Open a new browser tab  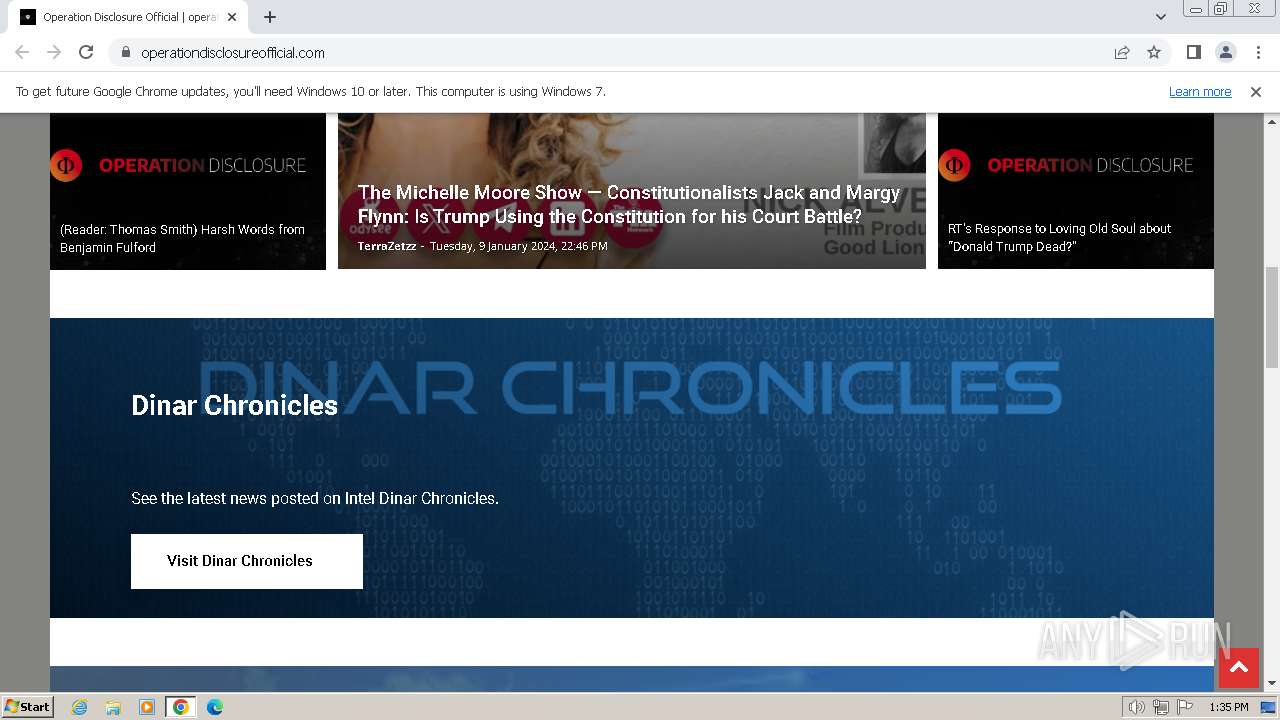[270, 17]
